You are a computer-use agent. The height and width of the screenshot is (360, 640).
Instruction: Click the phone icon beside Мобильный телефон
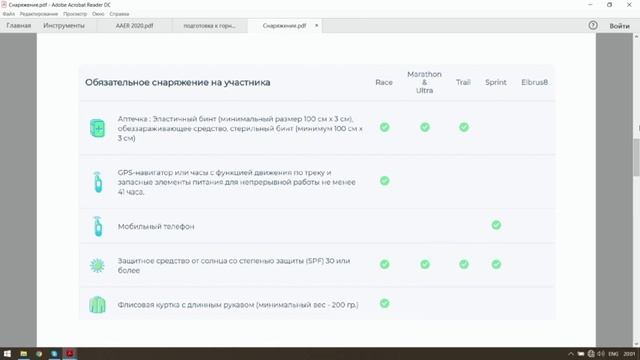click(98, 227)
